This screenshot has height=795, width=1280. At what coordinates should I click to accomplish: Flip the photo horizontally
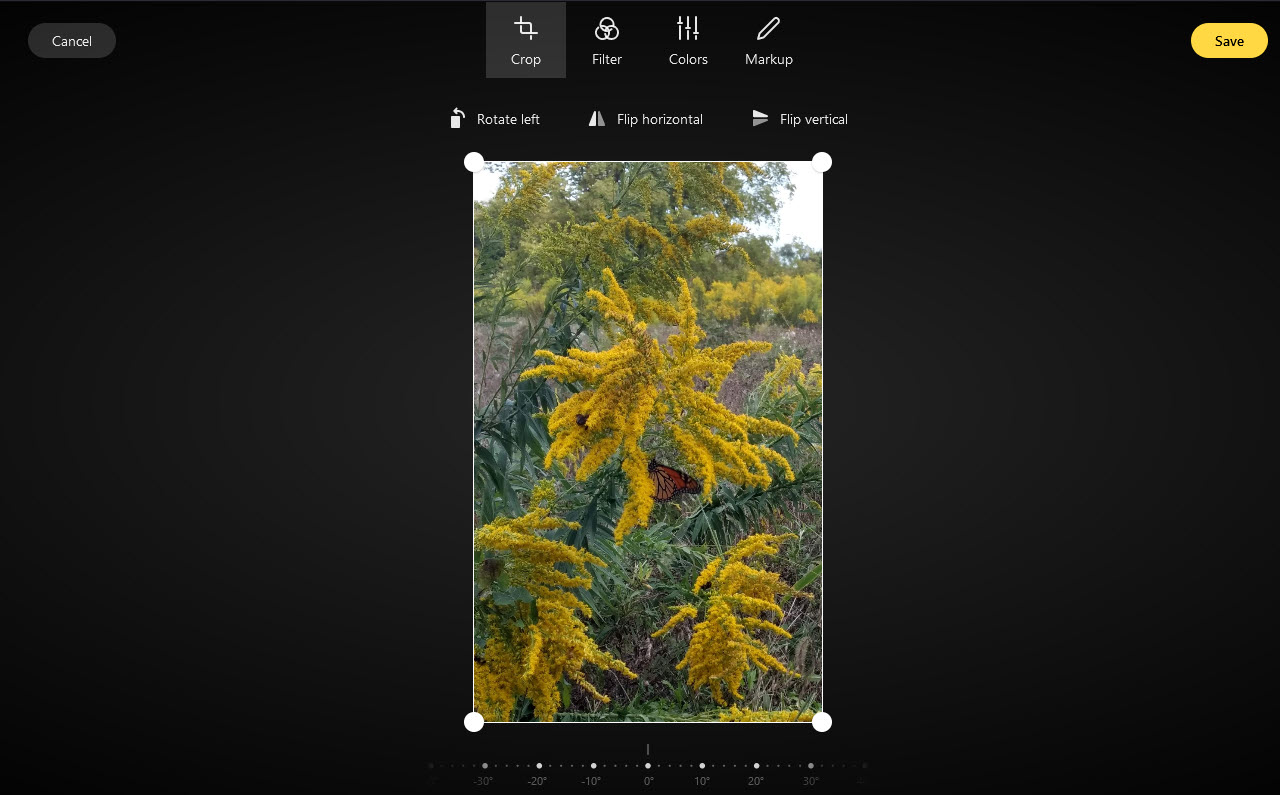(646, 119)
